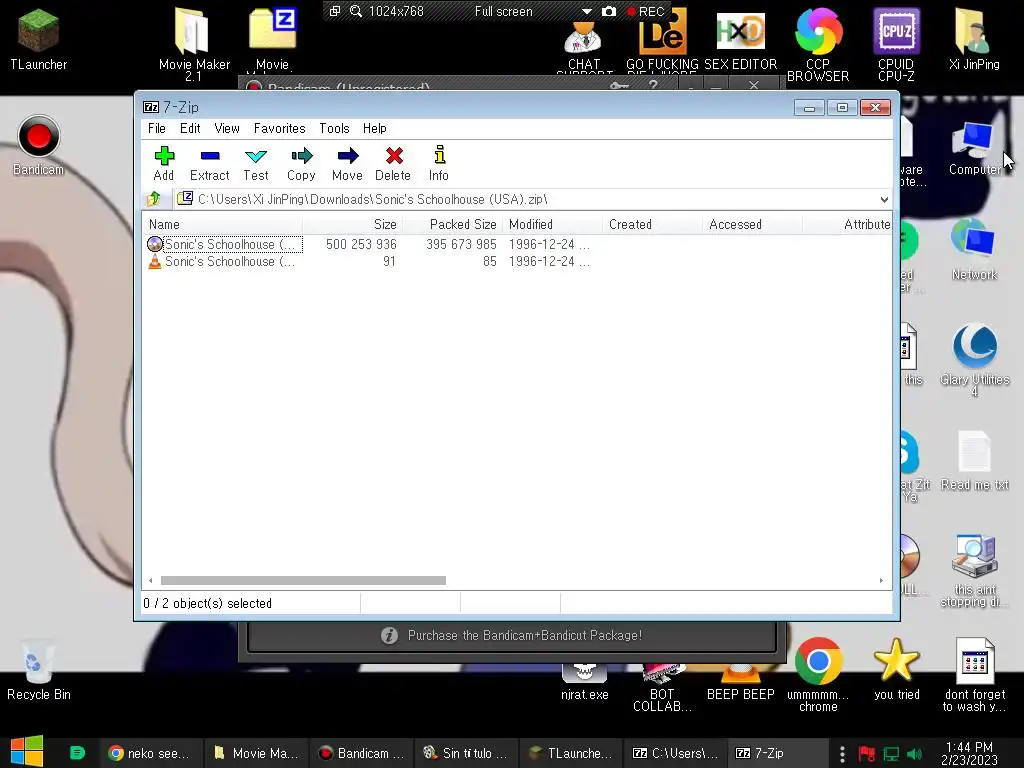1024x768 pixels.
Task: Take a screenshot with recorder camera icon
Action: (x=609, y=12)
